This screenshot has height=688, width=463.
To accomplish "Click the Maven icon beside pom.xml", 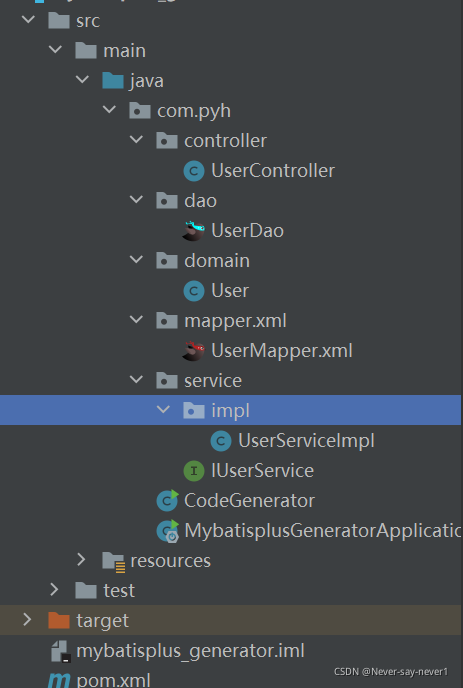I will pos(59,680).
